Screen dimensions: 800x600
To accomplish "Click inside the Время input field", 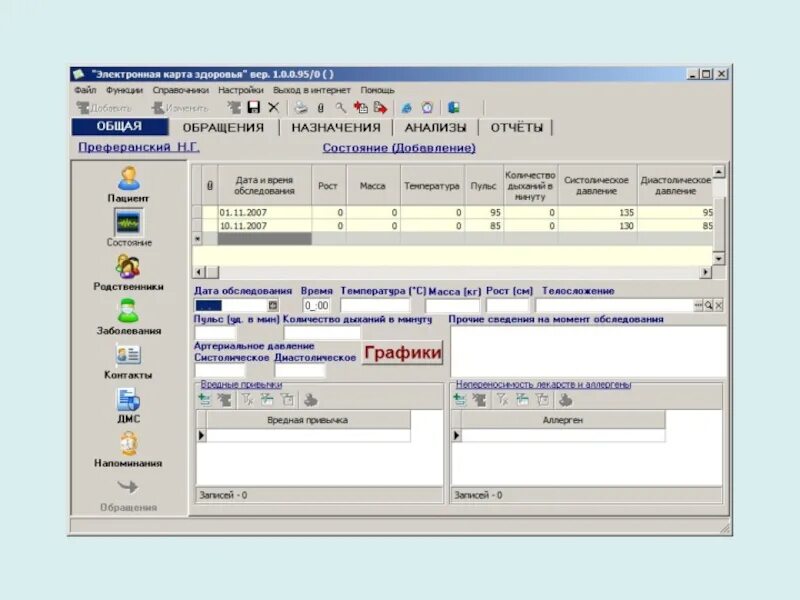I will coord(316,306).
